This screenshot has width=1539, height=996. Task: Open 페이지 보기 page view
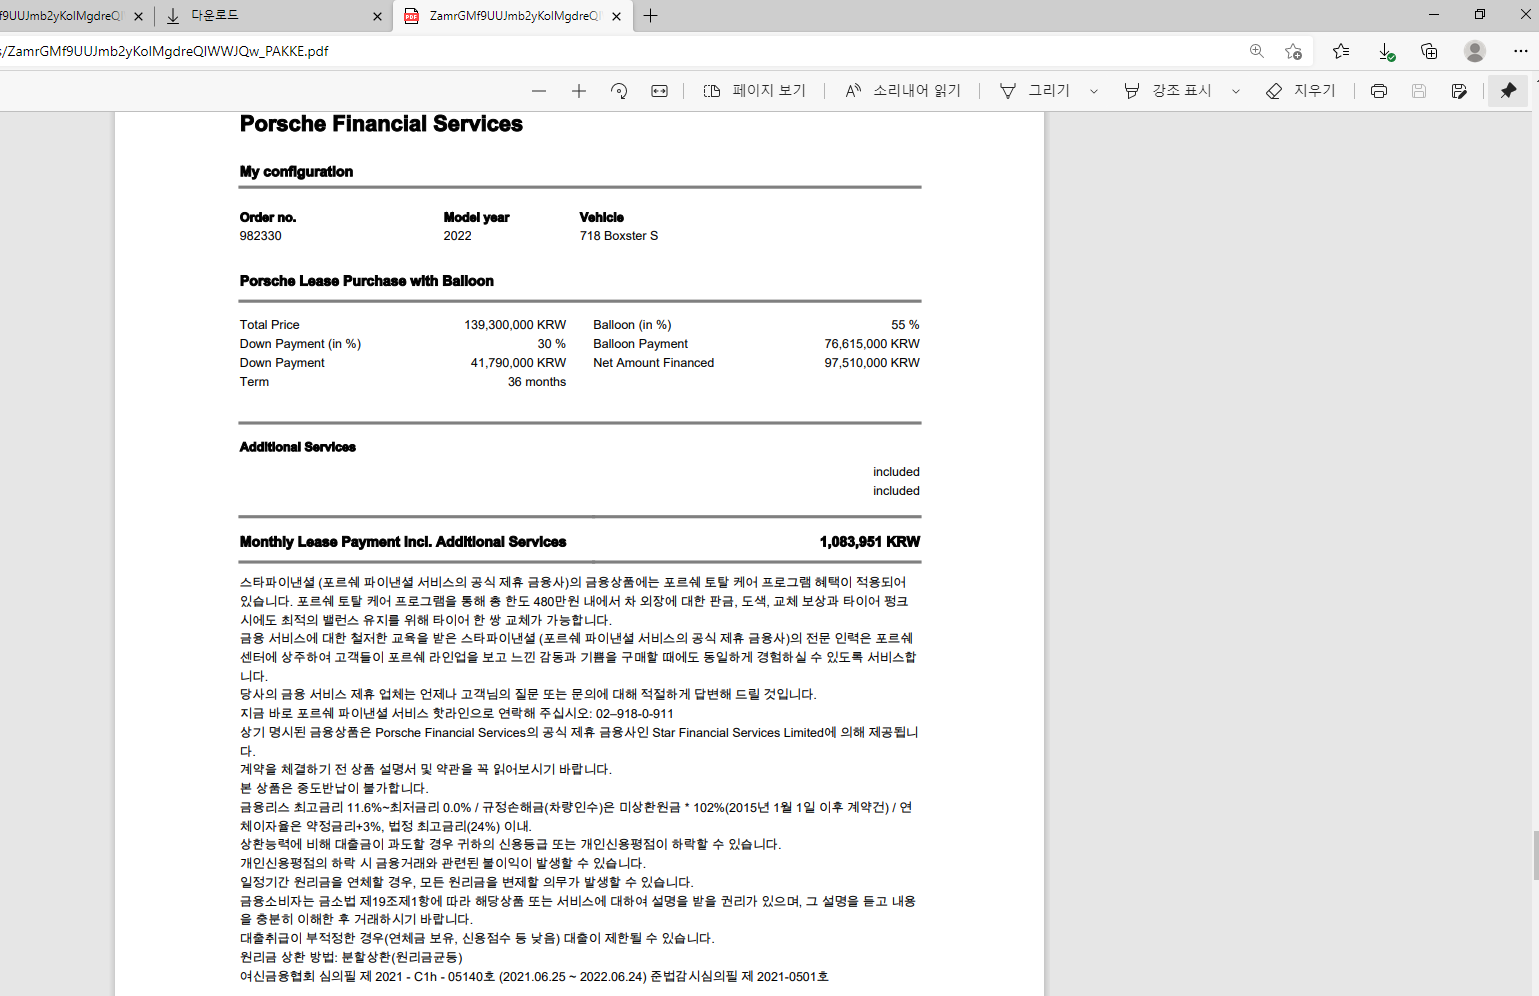(755, 91)
